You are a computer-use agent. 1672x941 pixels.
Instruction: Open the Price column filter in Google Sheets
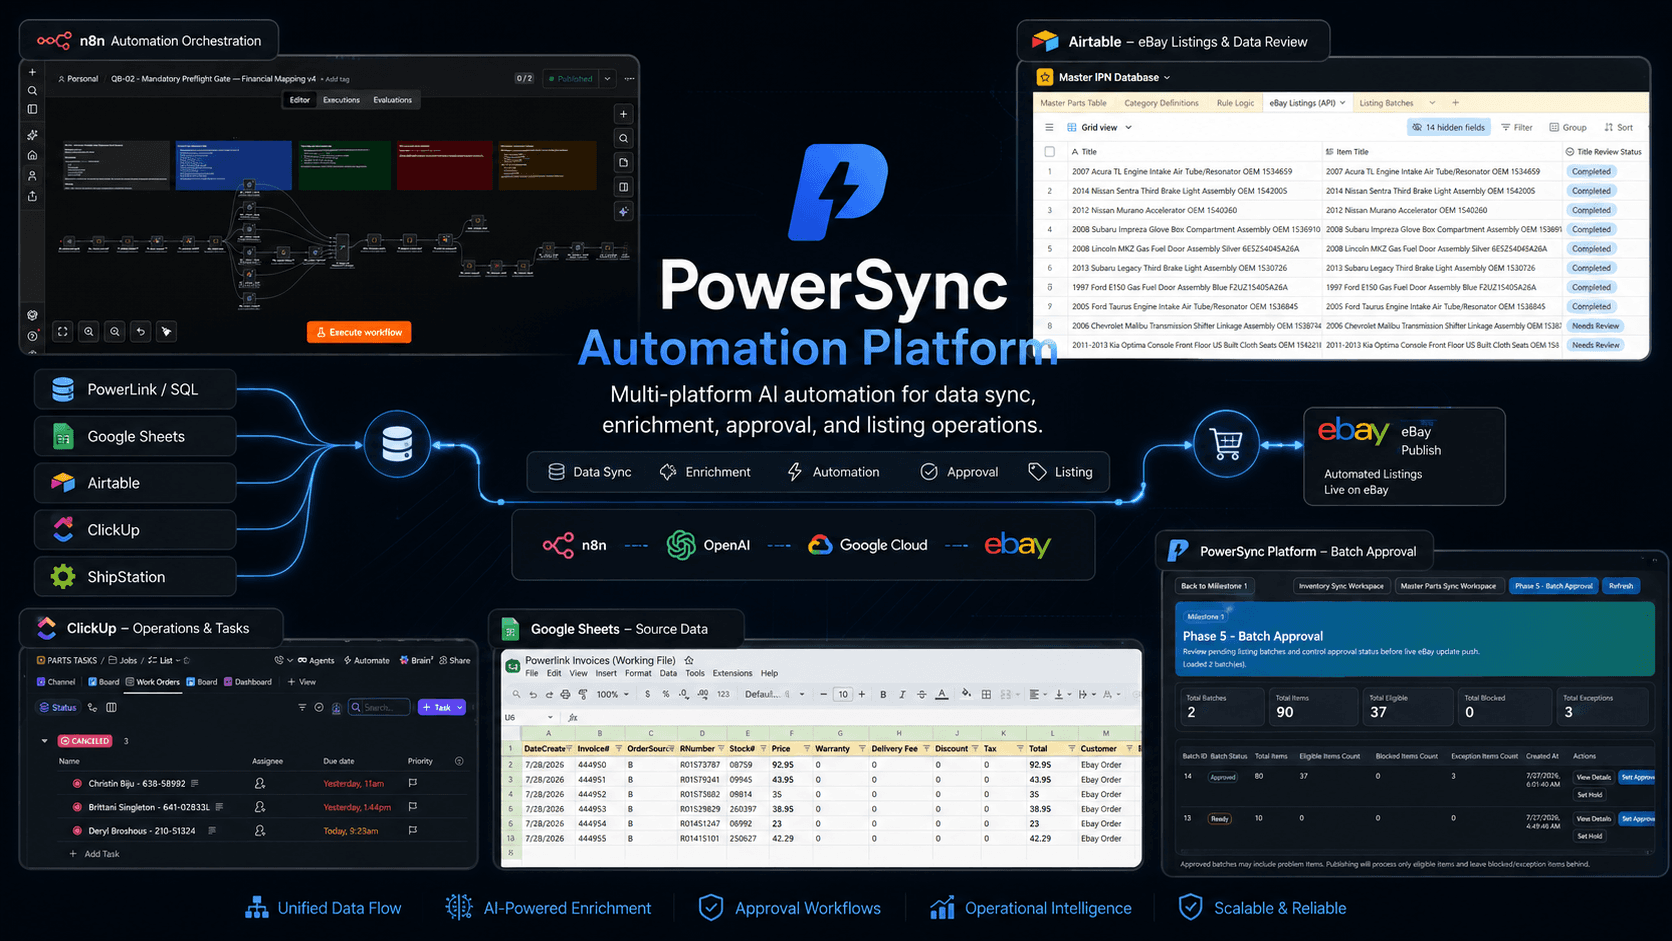[x=806, y=748]
